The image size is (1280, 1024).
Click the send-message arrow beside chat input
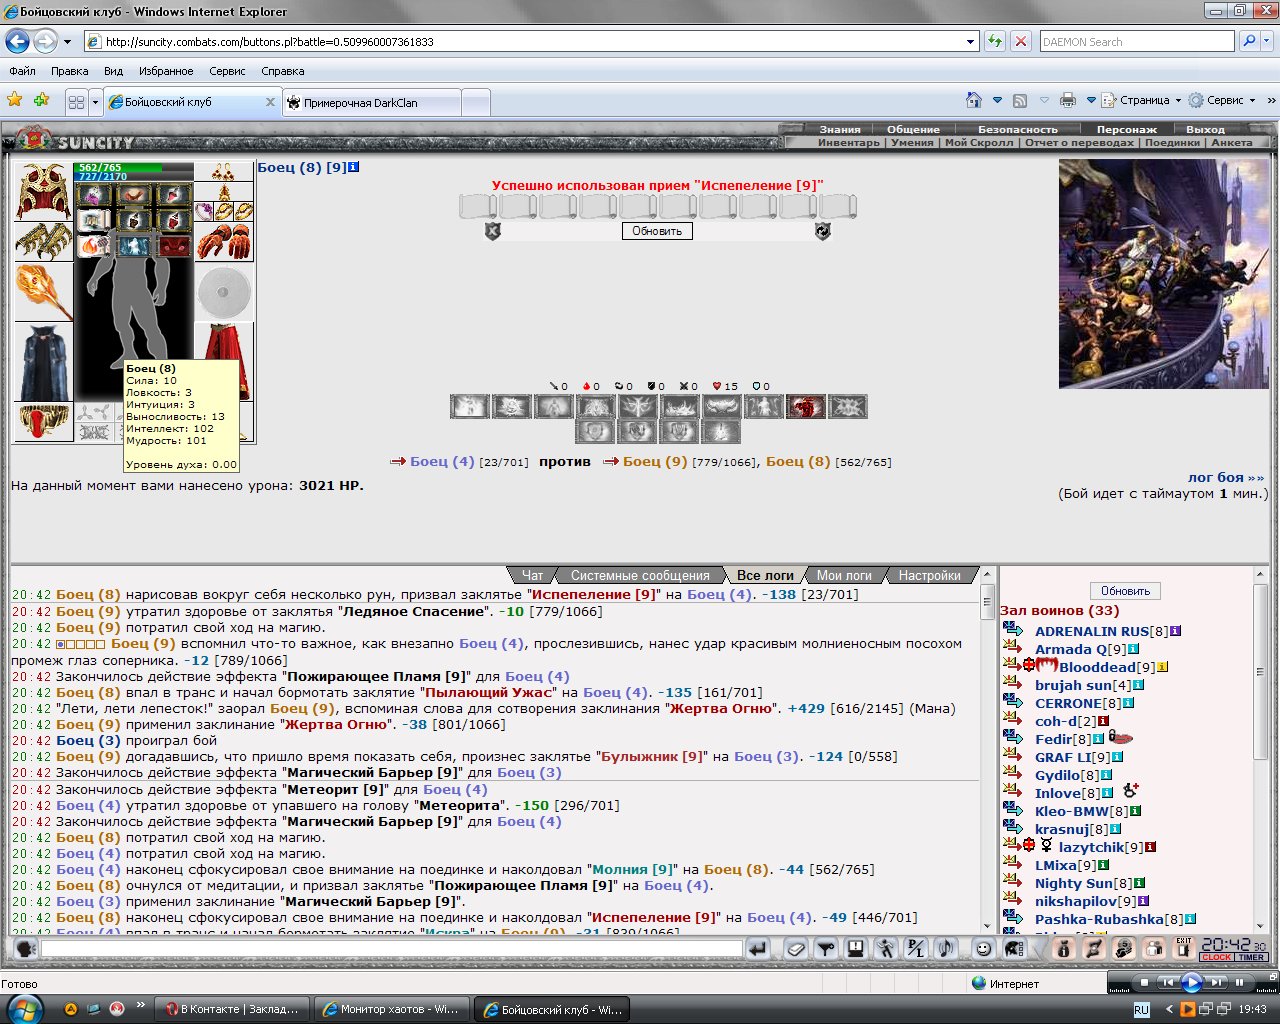pyautogui.click(x=759, y=949)
